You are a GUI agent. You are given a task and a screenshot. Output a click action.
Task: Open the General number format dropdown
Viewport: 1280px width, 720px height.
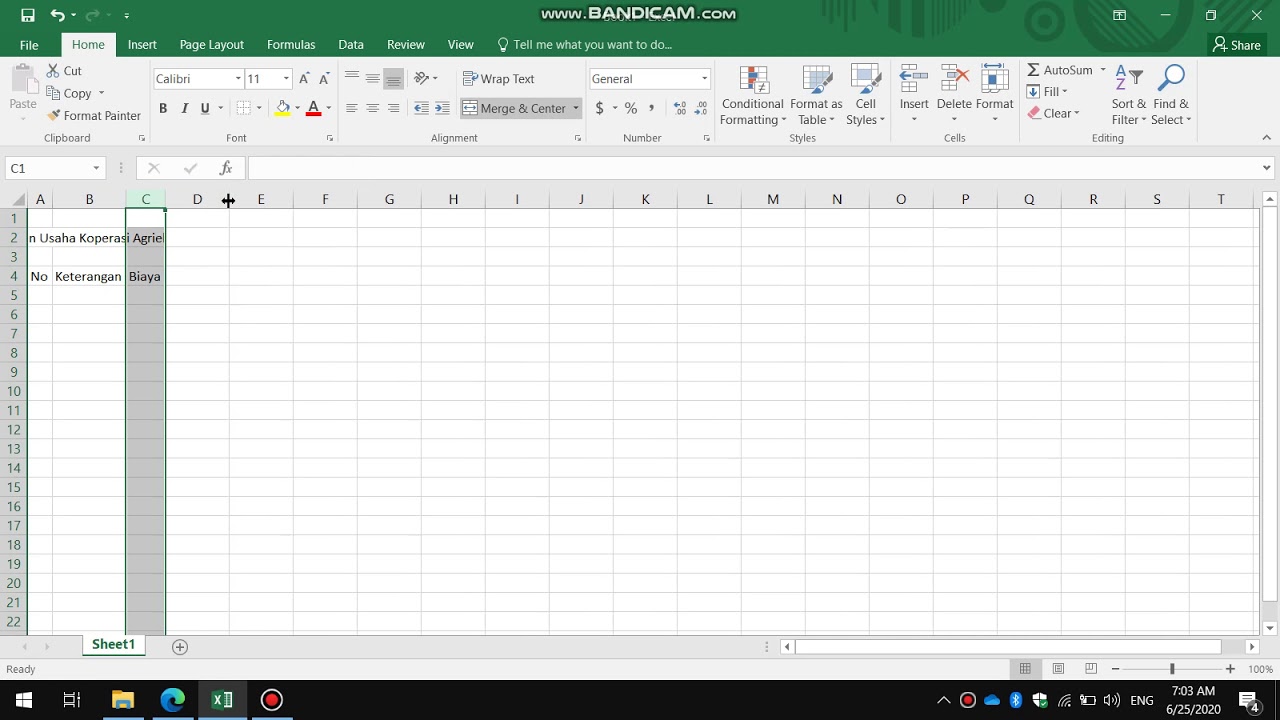click(x=704, y=79)
